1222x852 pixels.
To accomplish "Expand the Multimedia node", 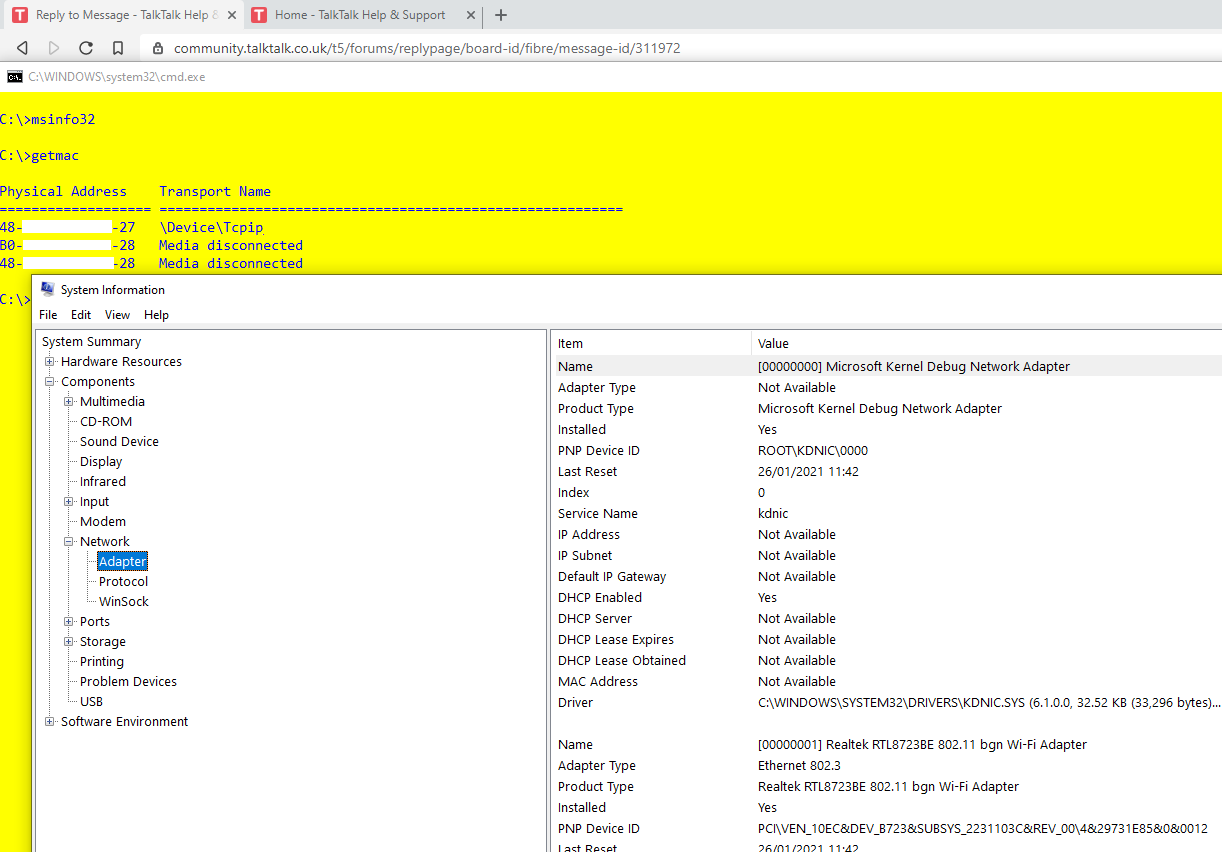I will (69, 402).
